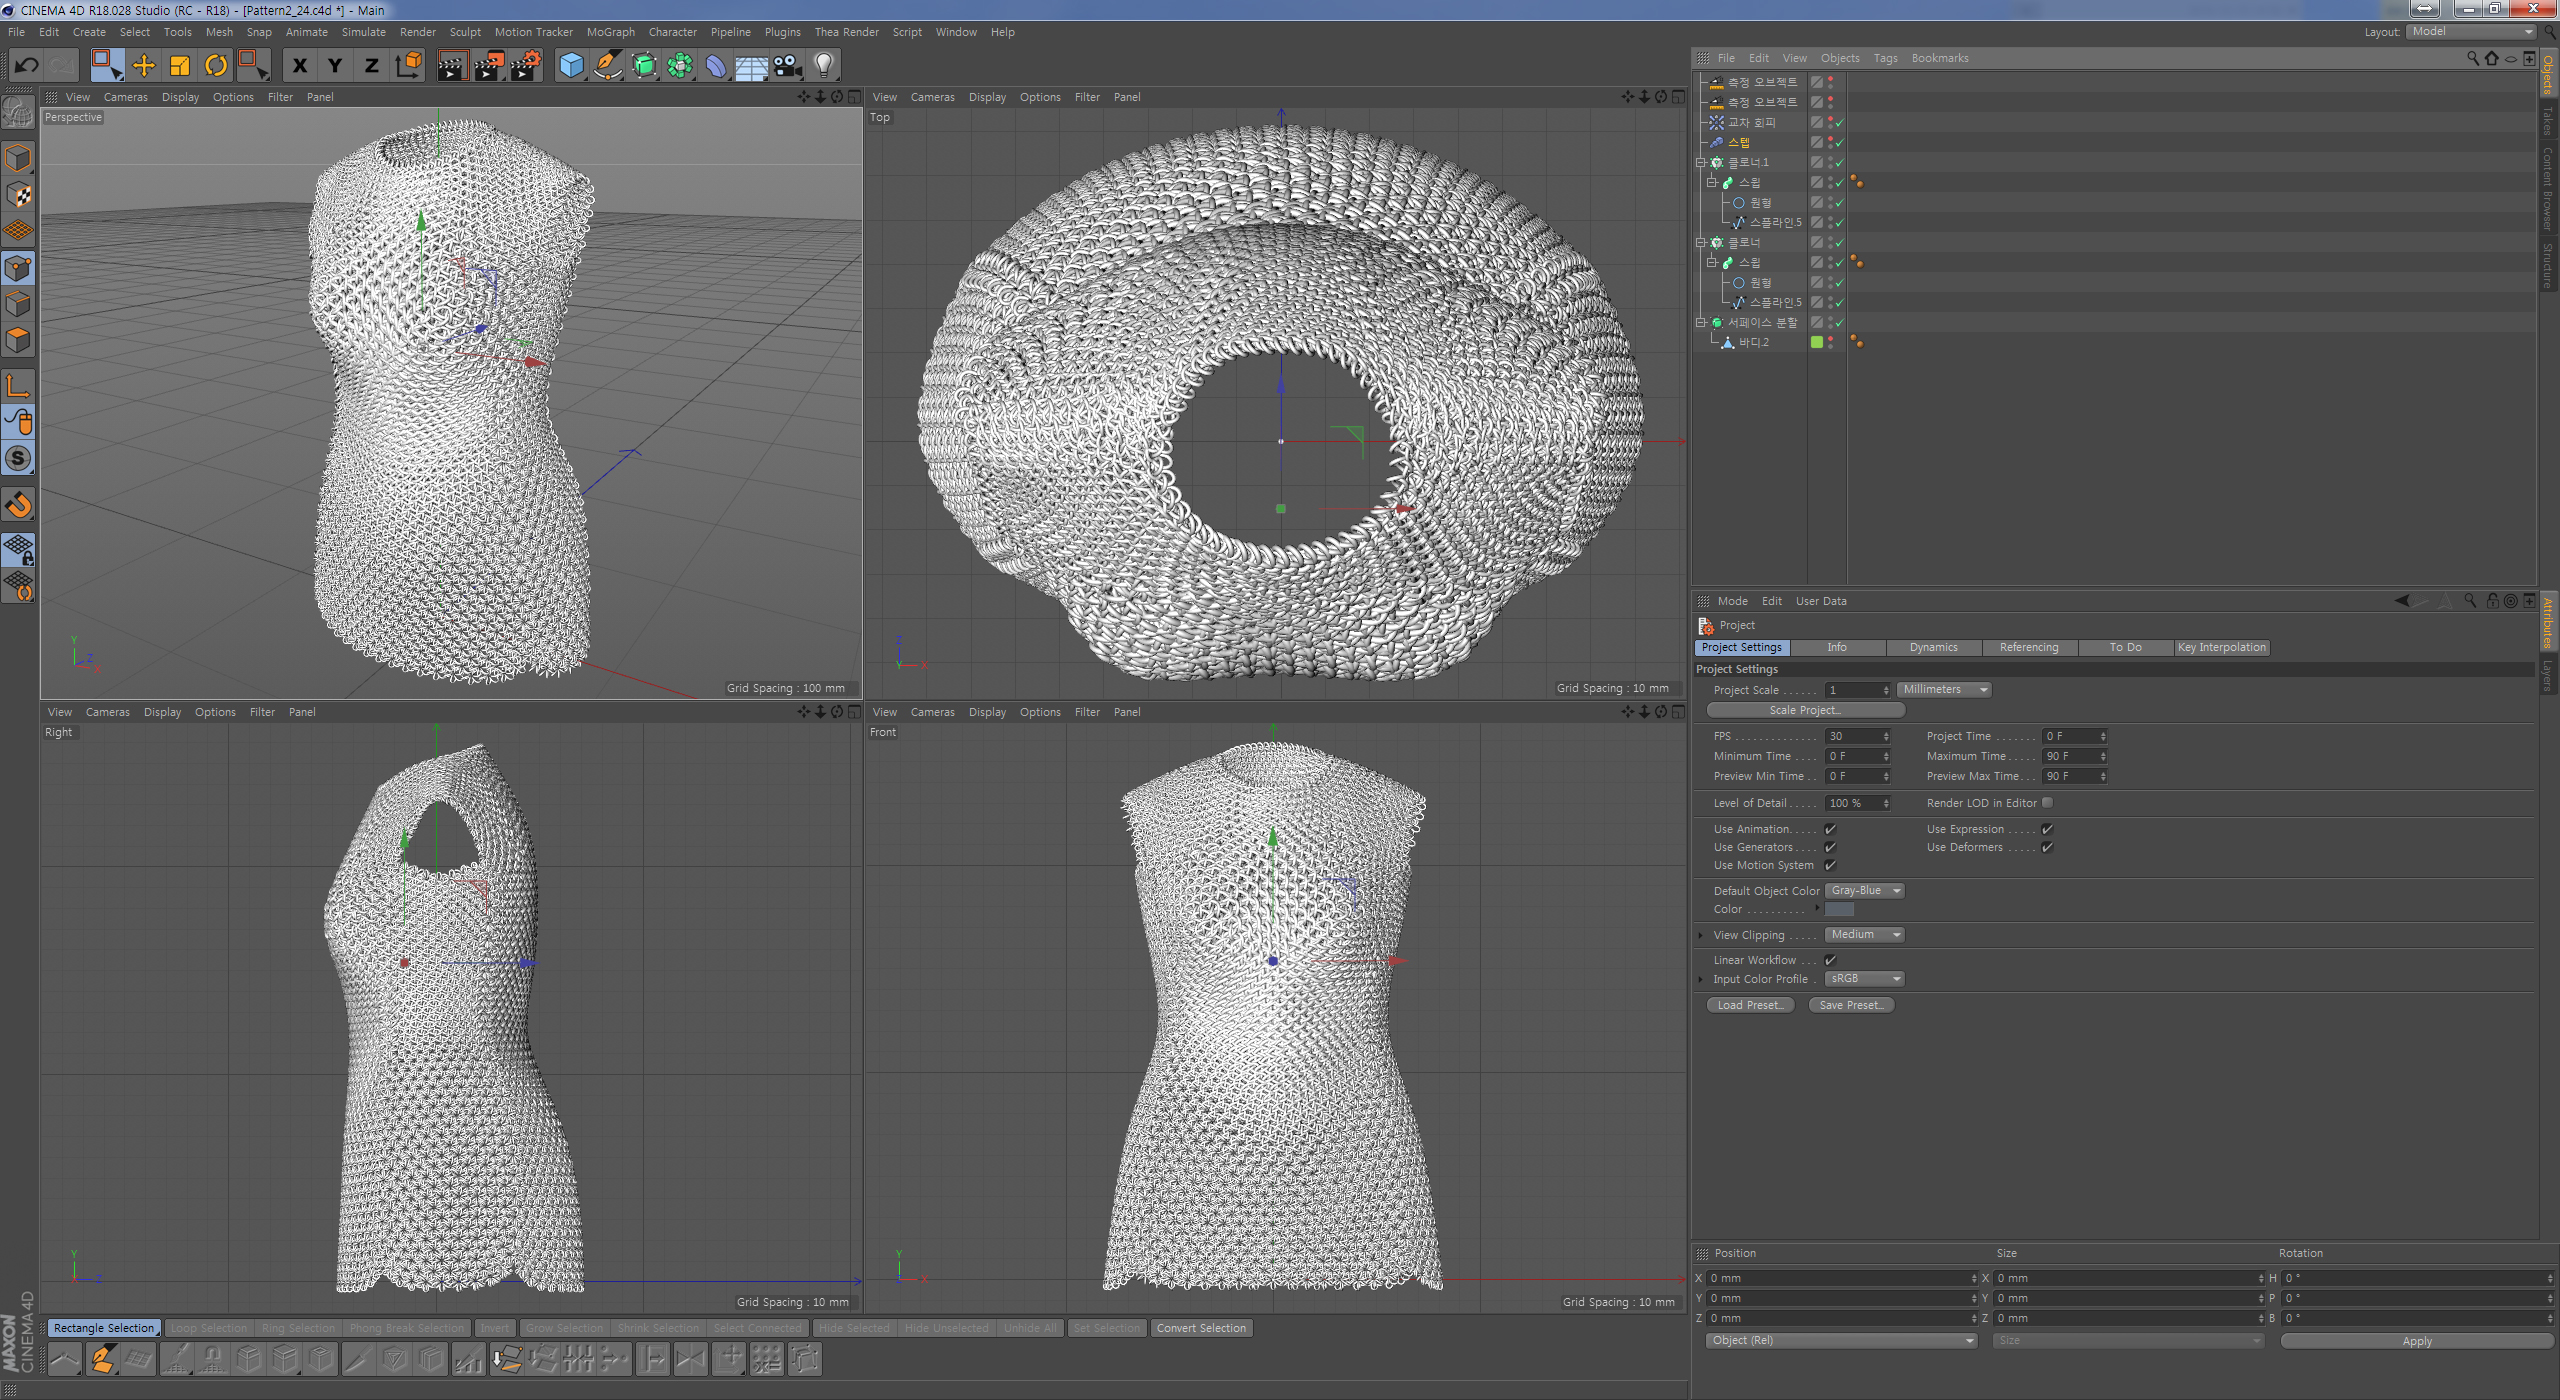
Task: Open the Simulate menu
Action: pyautogui.click(x=363, y=32)
